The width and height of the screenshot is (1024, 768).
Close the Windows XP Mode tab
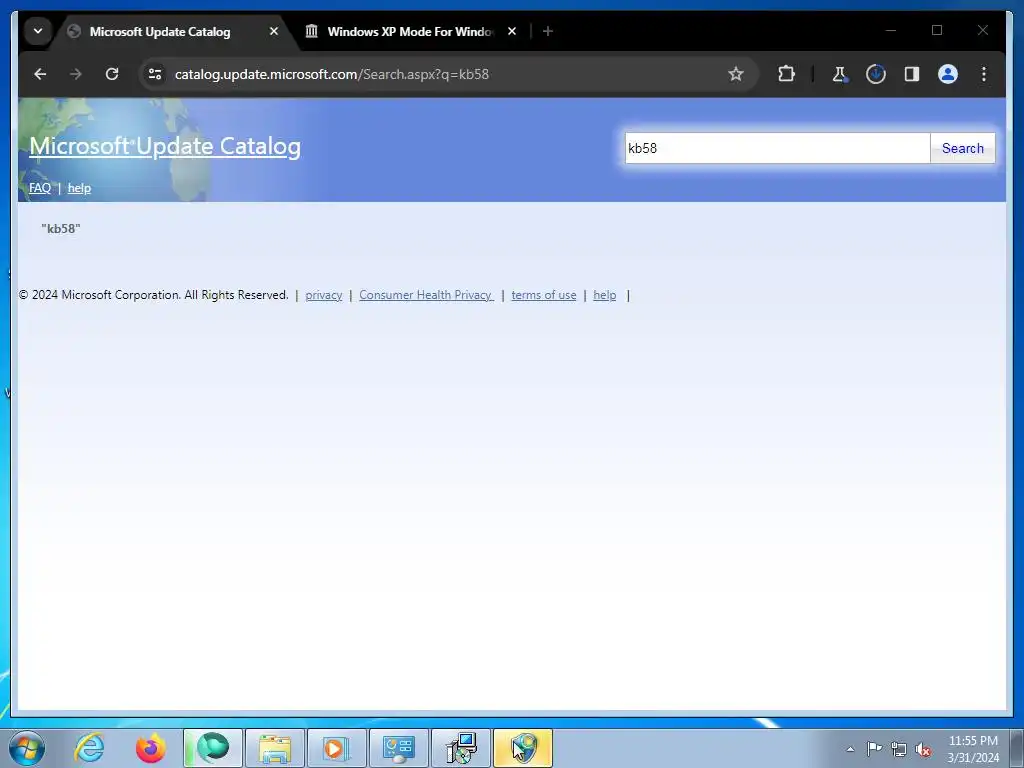512,31
